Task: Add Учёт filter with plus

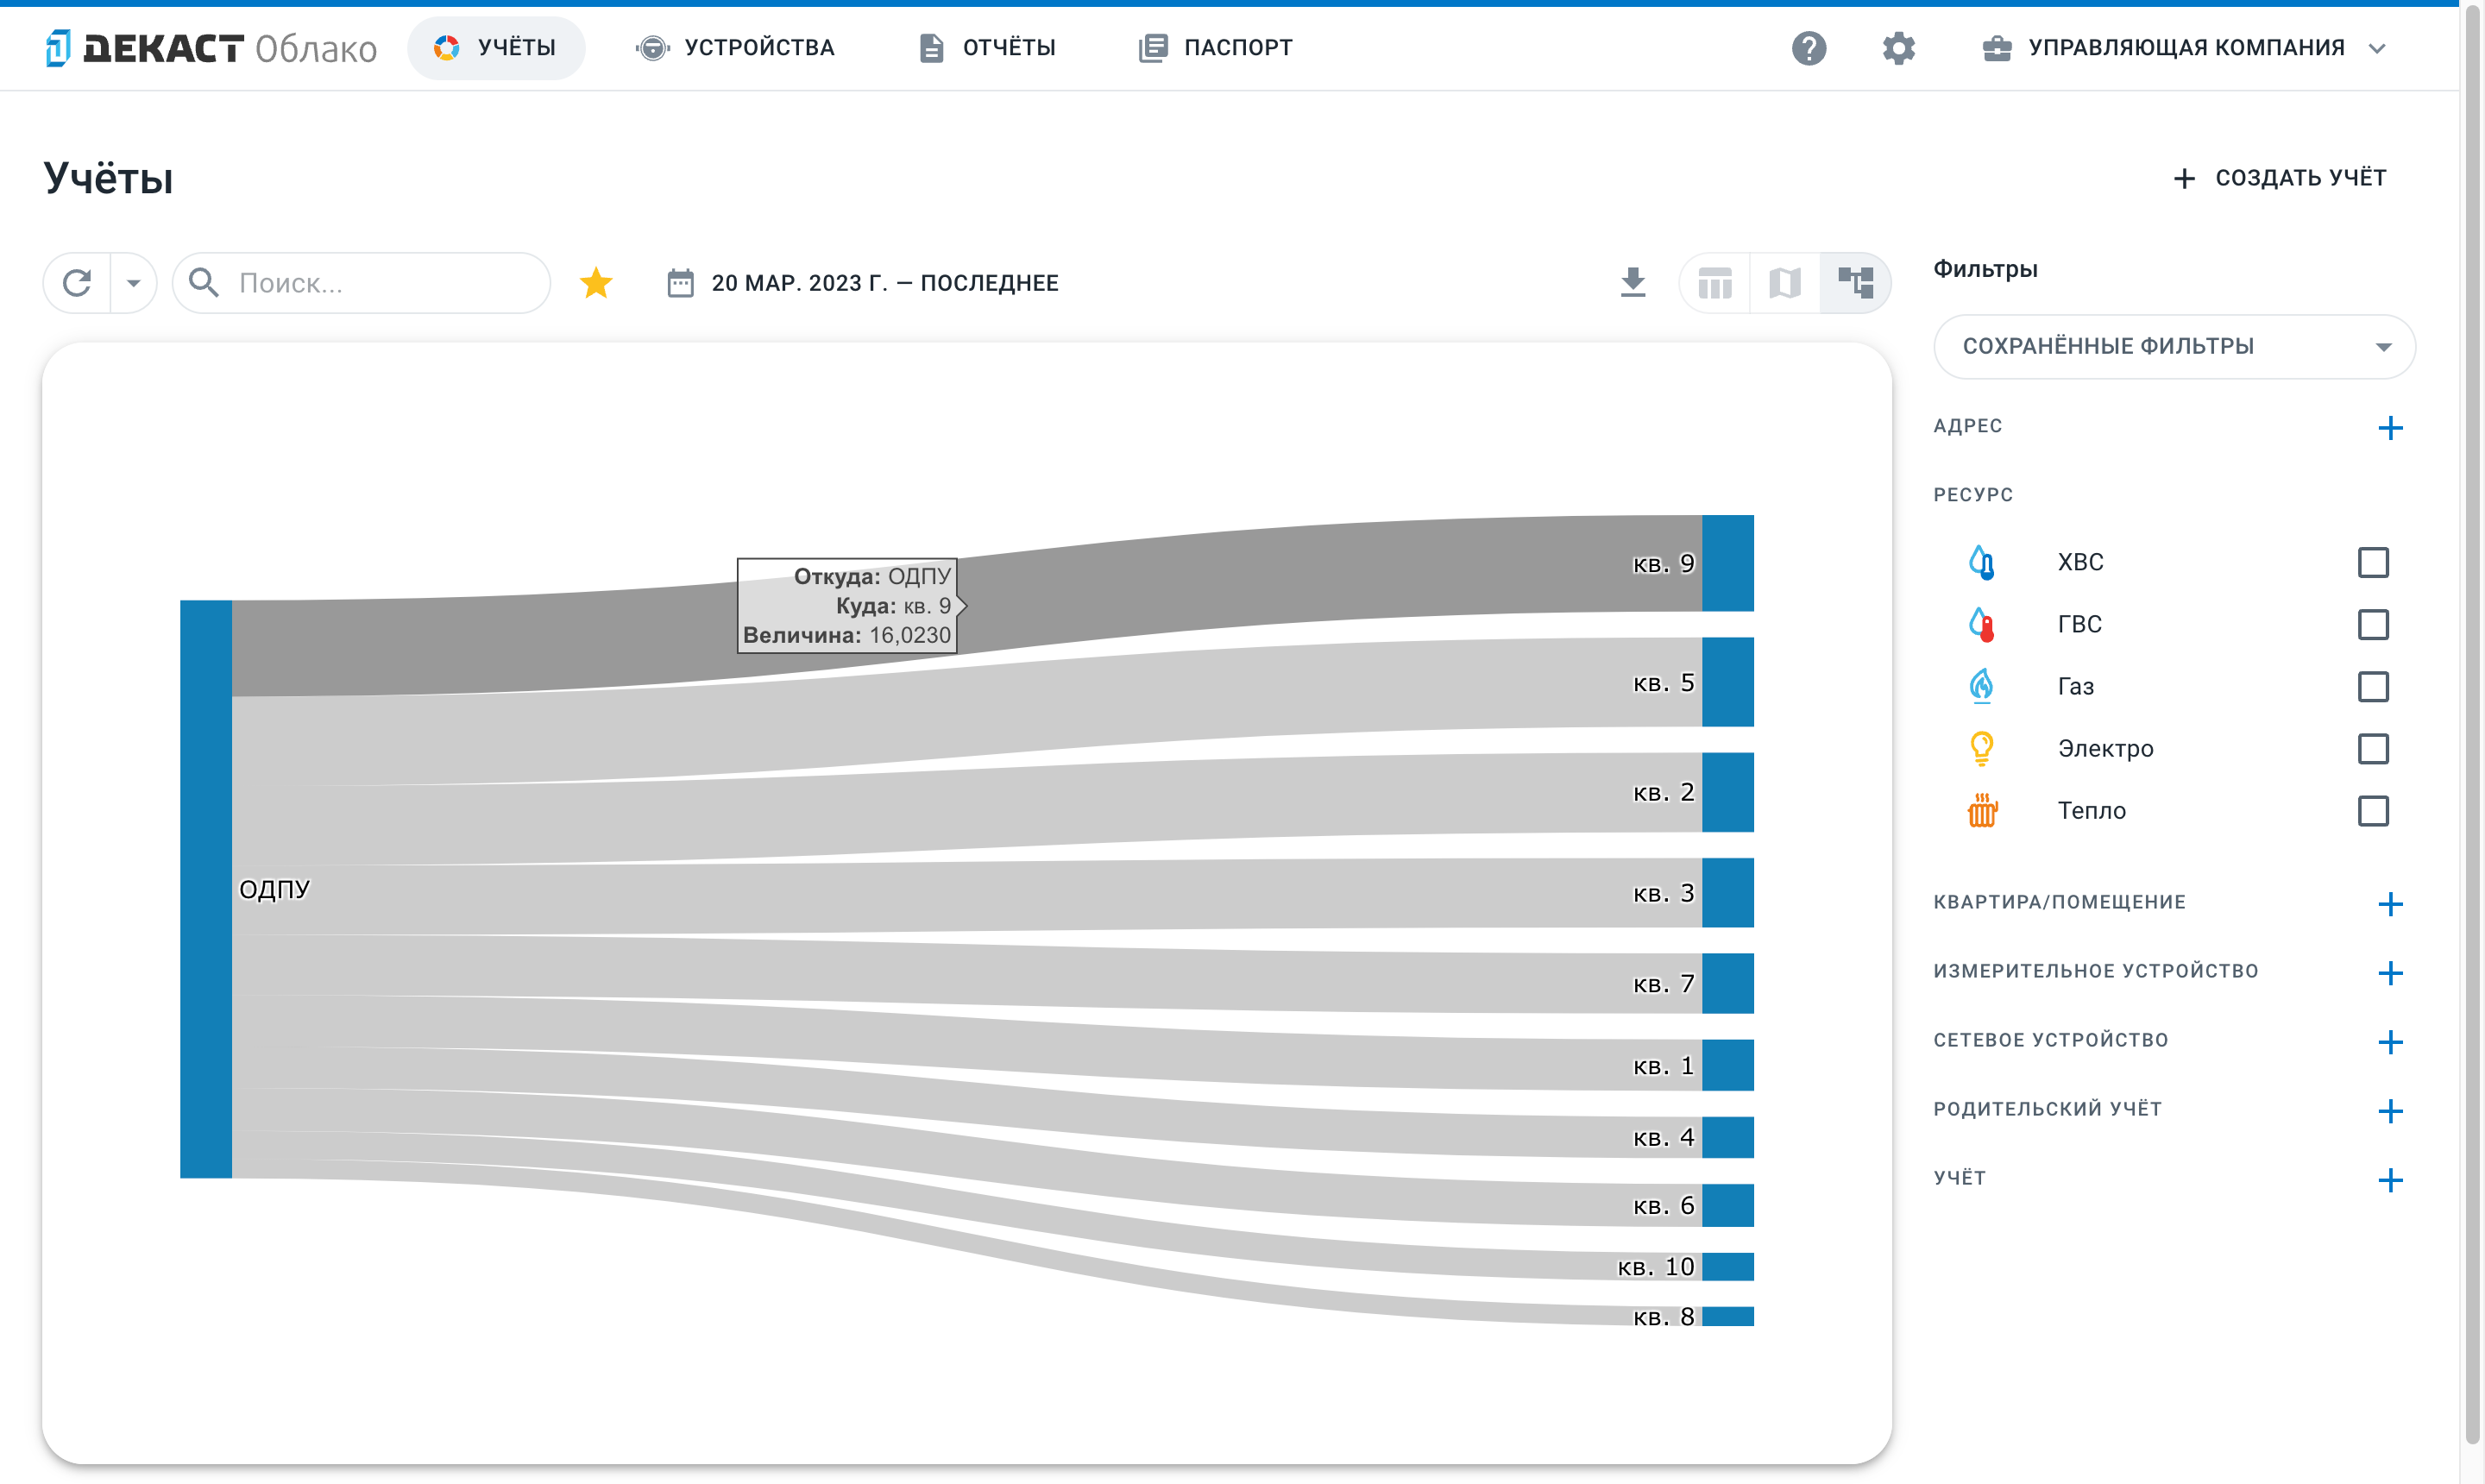Action: [2390, 1180]
